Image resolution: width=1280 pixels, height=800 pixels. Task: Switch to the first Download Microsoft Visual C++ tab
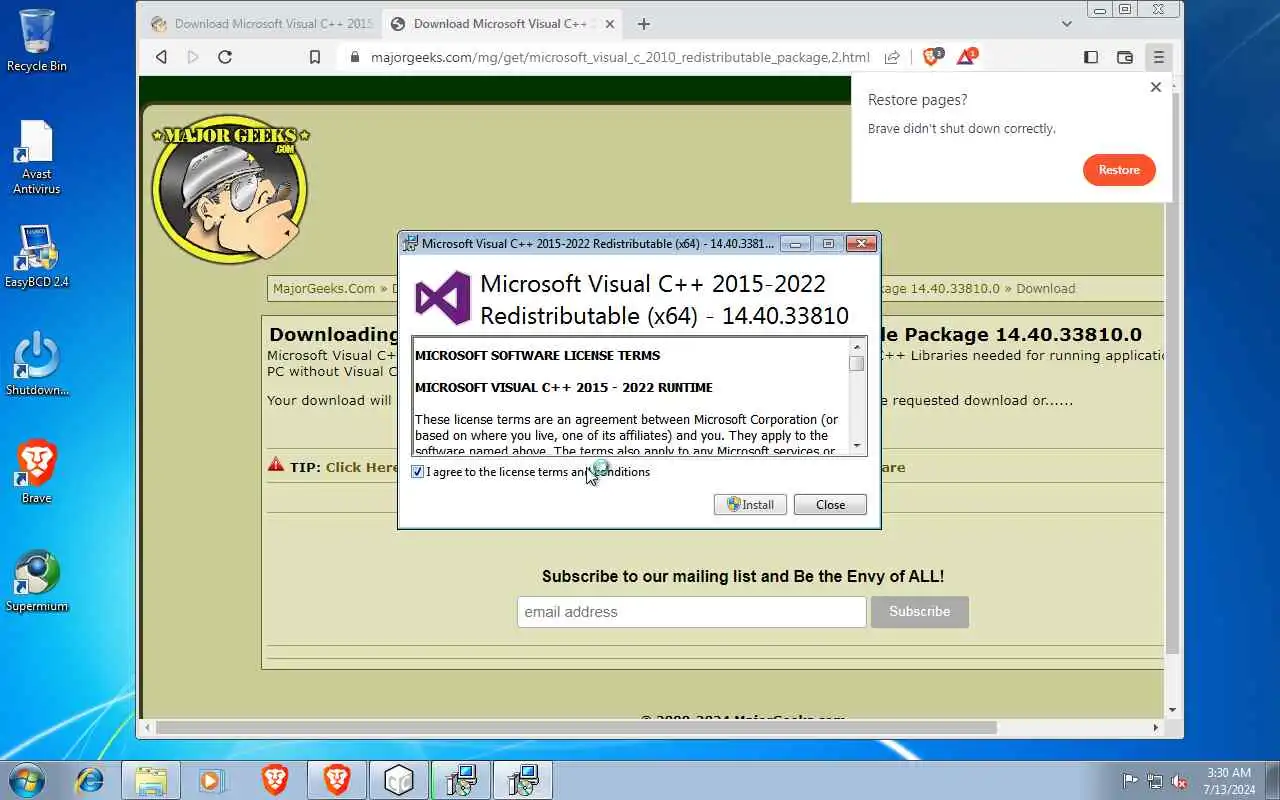(262, 23)
